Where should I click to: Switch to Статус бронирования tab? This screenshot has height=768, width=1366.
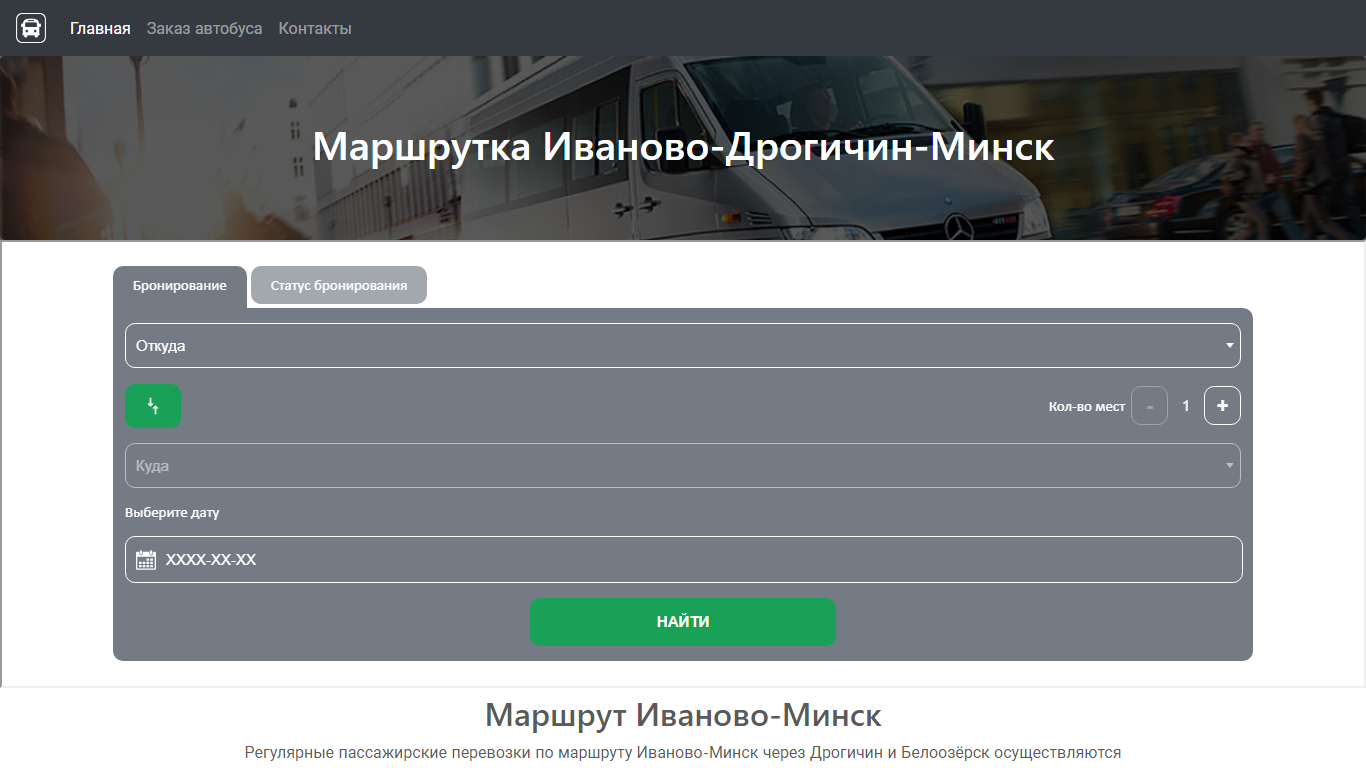click(x=339, y=285)
